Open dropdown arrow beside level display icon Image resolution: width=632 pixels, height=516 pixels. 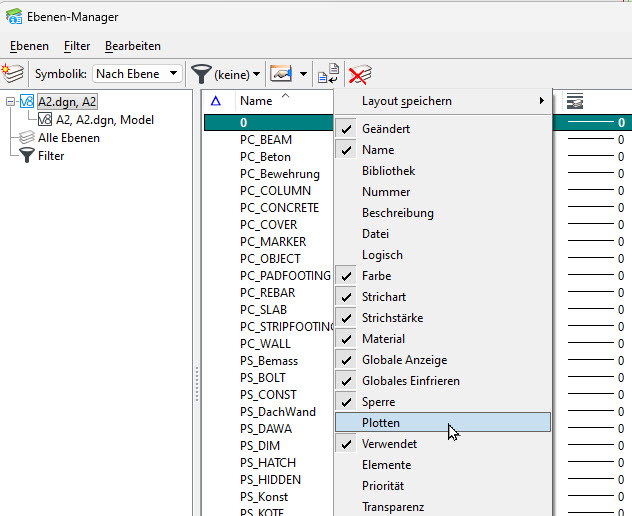click(x=303, y=75)
